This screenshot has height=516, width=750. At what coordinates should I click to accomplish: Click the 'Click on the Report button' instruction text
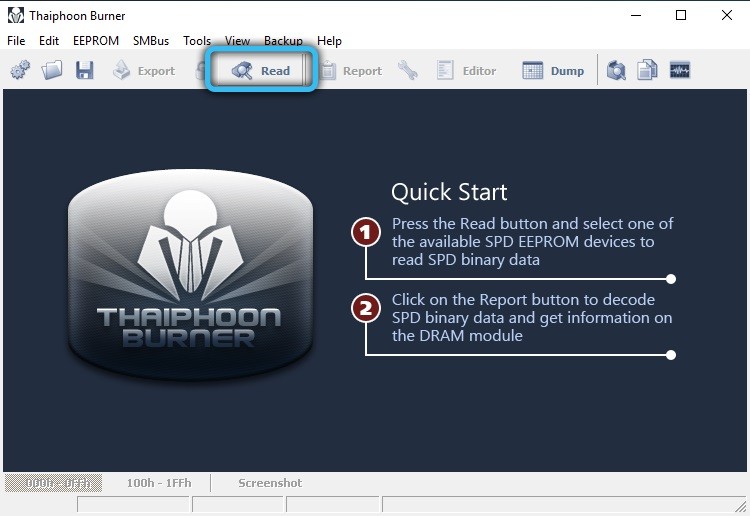click(x=532, y=318)
